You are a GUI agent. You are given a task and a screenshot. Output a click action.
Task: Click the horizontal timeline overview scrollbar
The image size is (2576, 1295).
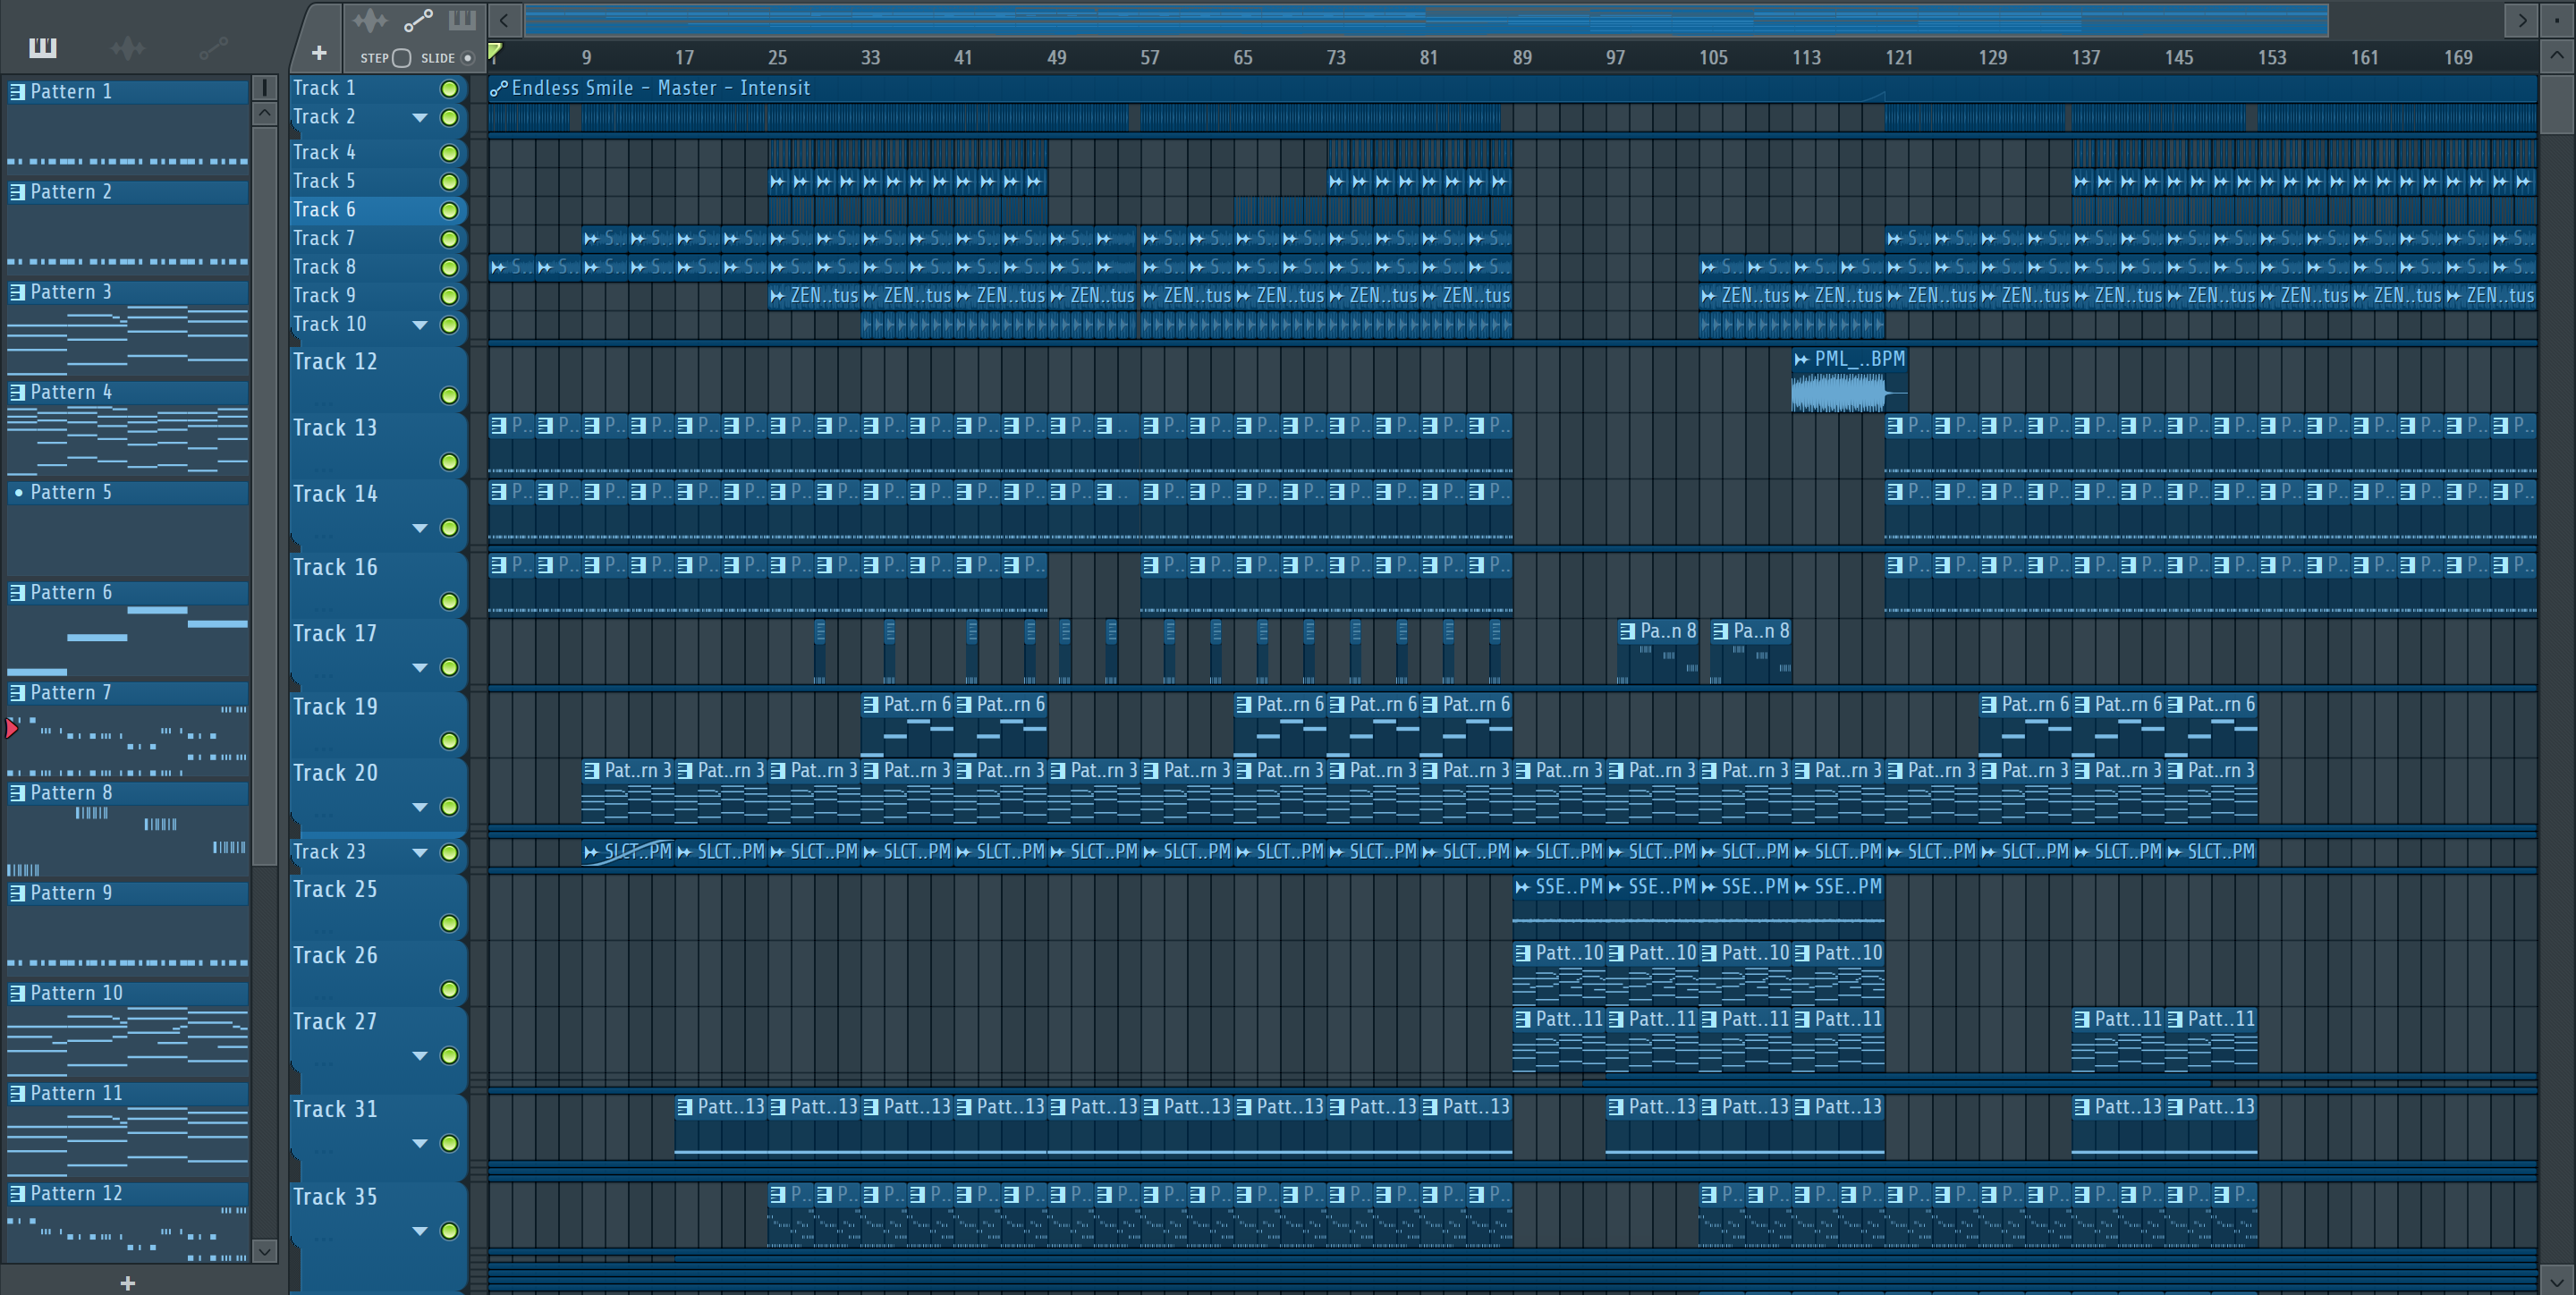(x=1426, y=19)
